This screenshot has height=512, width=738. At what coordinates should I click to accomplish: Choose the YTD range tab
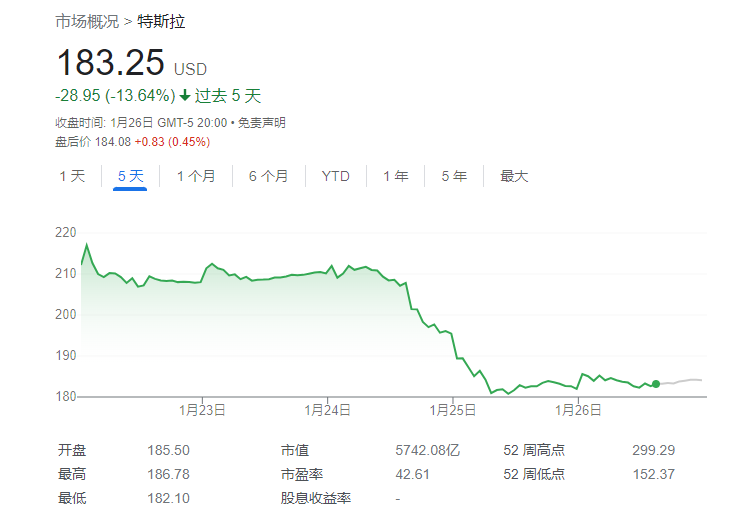pos(336,176)
